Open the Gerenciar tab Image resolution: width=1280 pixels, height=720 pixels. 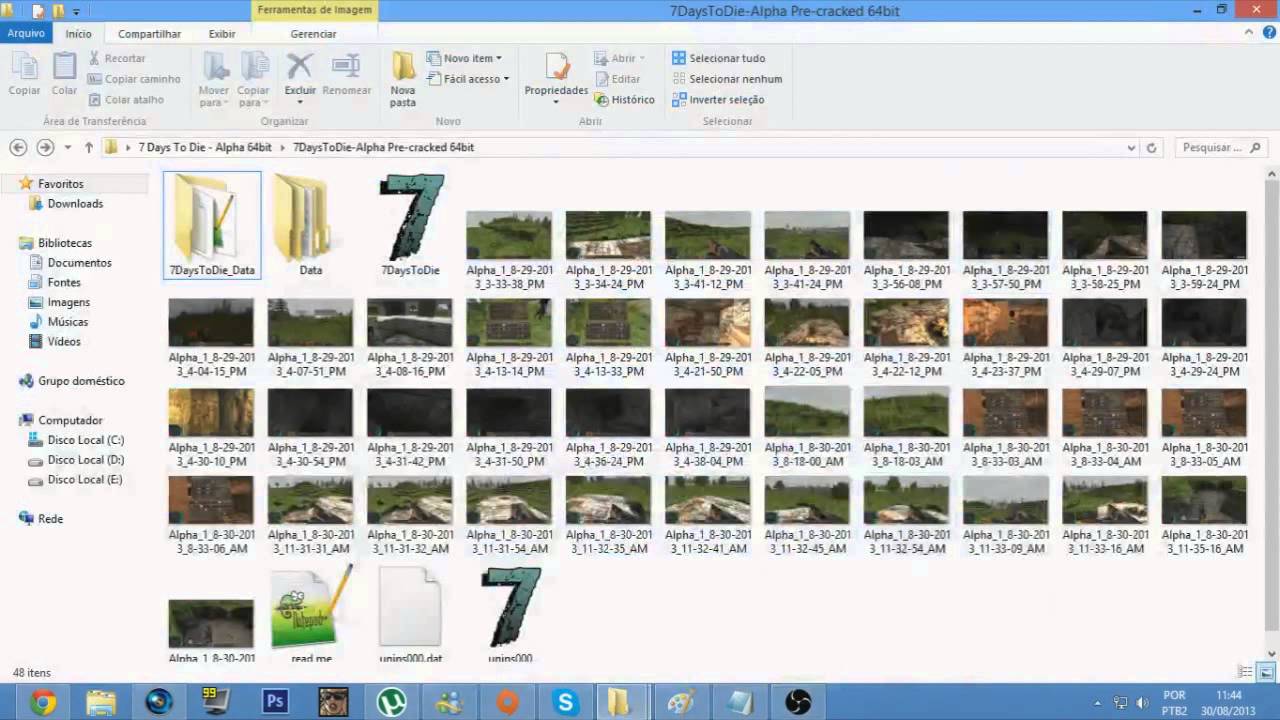click(x=313, y=34)
